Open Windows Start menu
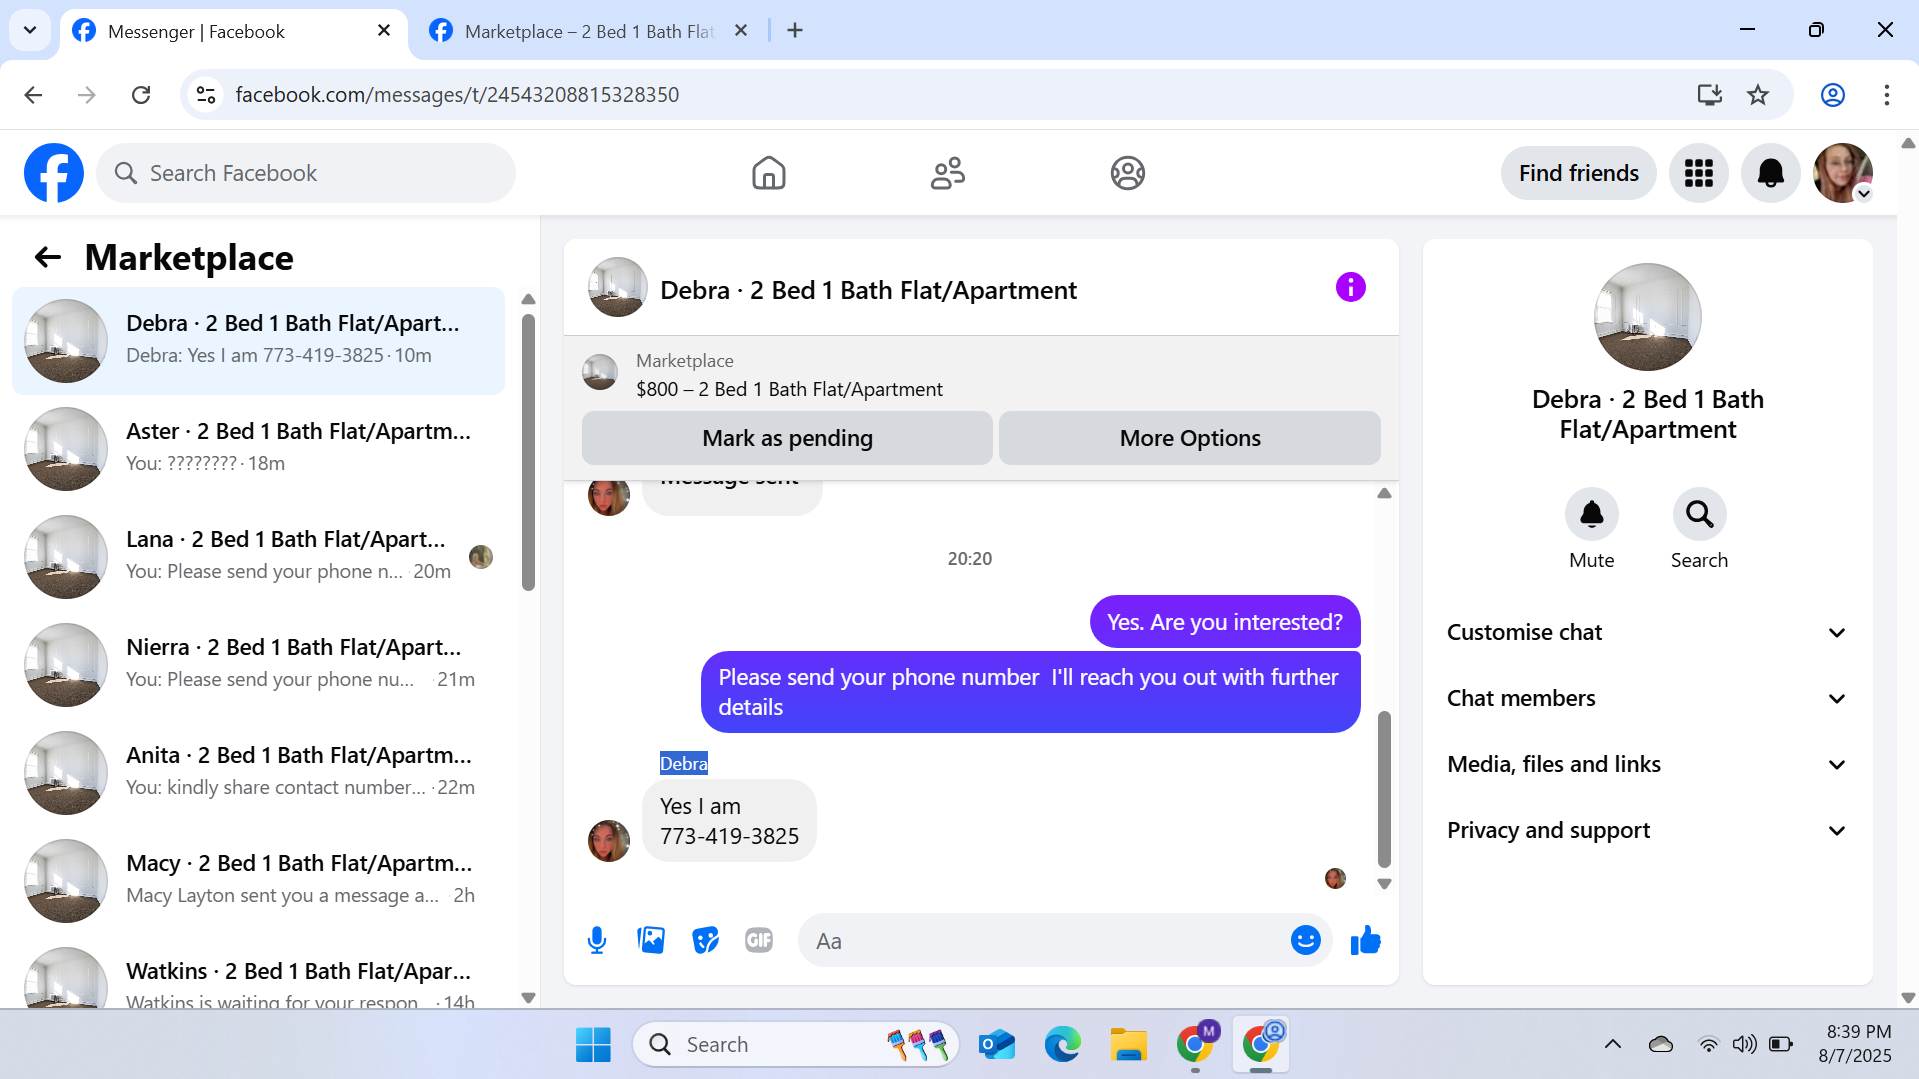 593,1044
